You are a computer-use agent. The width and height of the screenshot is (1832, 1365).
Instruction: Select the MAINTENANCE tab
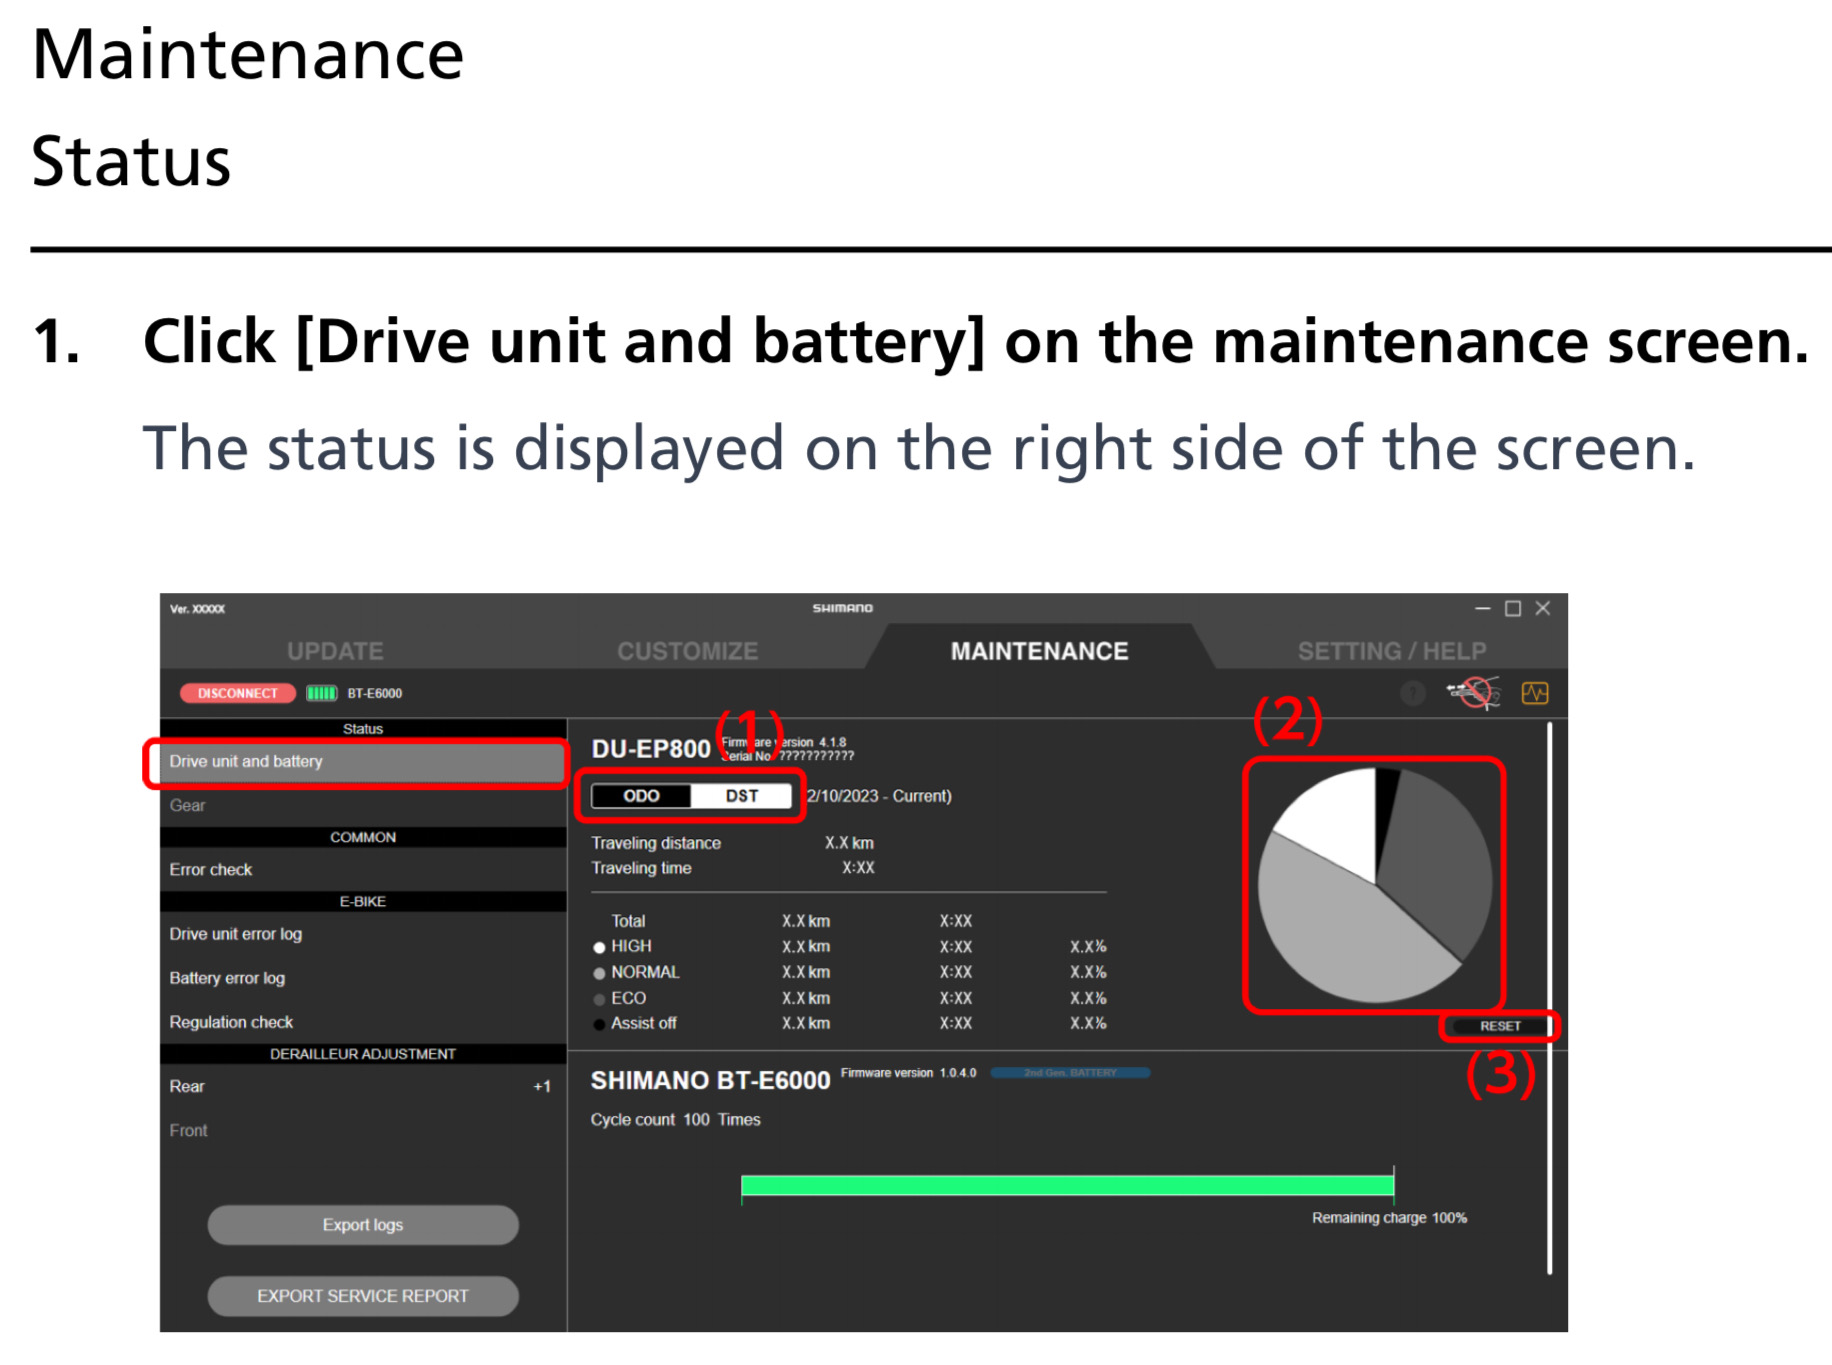[1039, 651]
